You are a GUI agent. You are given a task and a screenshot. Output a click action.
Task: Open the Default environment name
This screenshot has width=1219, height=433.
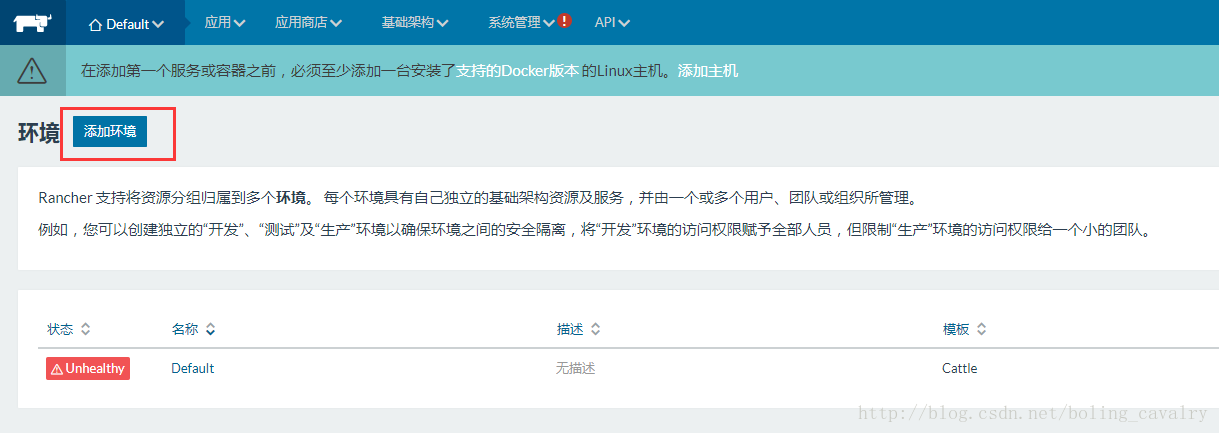(x=192, y=368)
